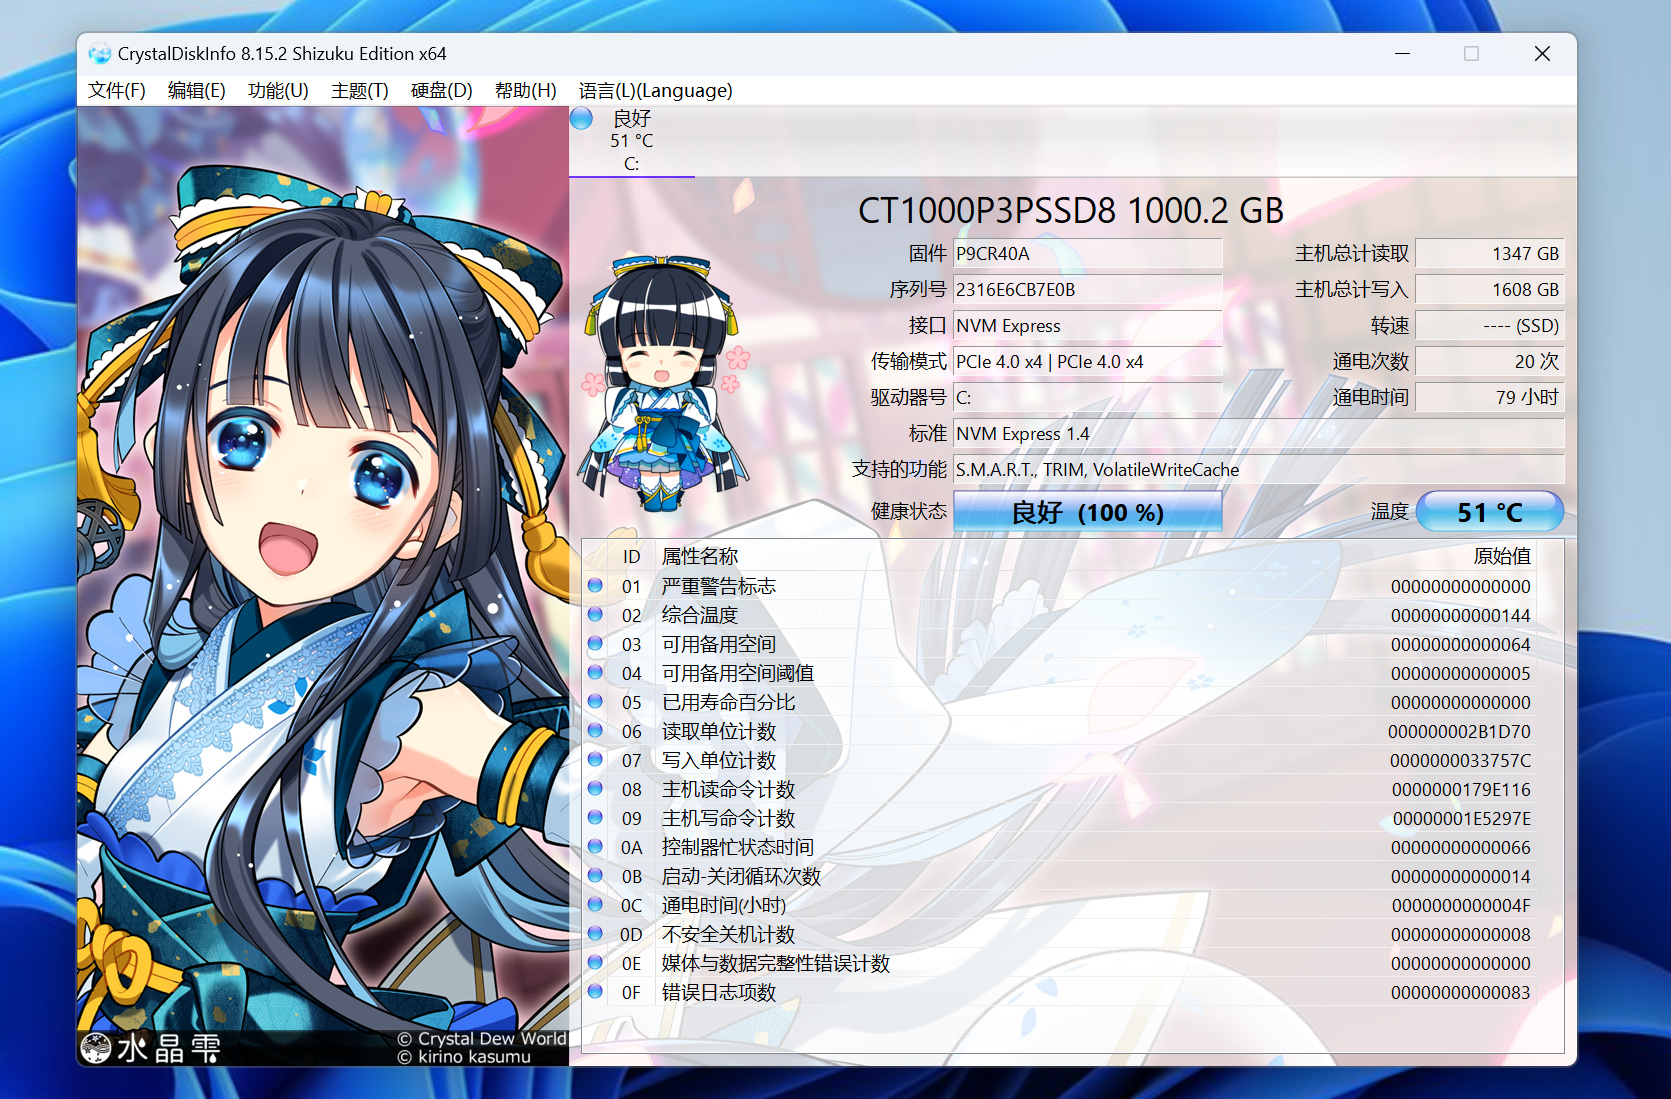Viewport: 1671px width, 1099px height.
Task: Click status orb for attribute 0F 错误日志项数
Action: (x=595, y=991)
